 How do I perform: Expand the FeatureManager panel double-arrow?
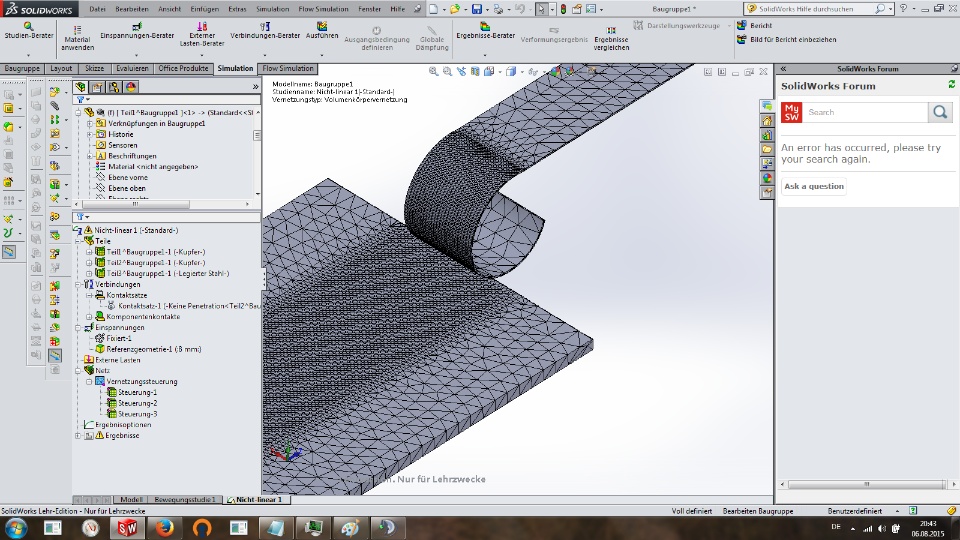[255, 87]
